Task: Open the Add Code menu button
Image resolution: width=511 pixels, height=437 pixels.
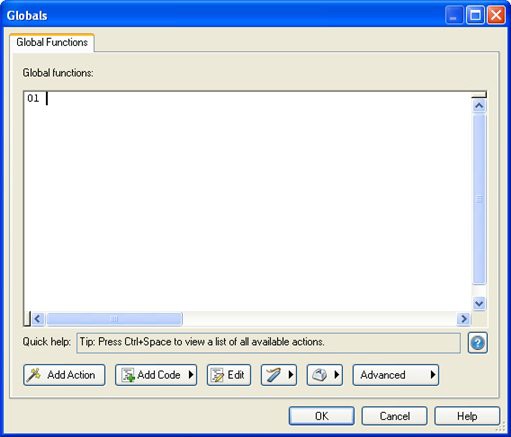Action: pos(156,375)
